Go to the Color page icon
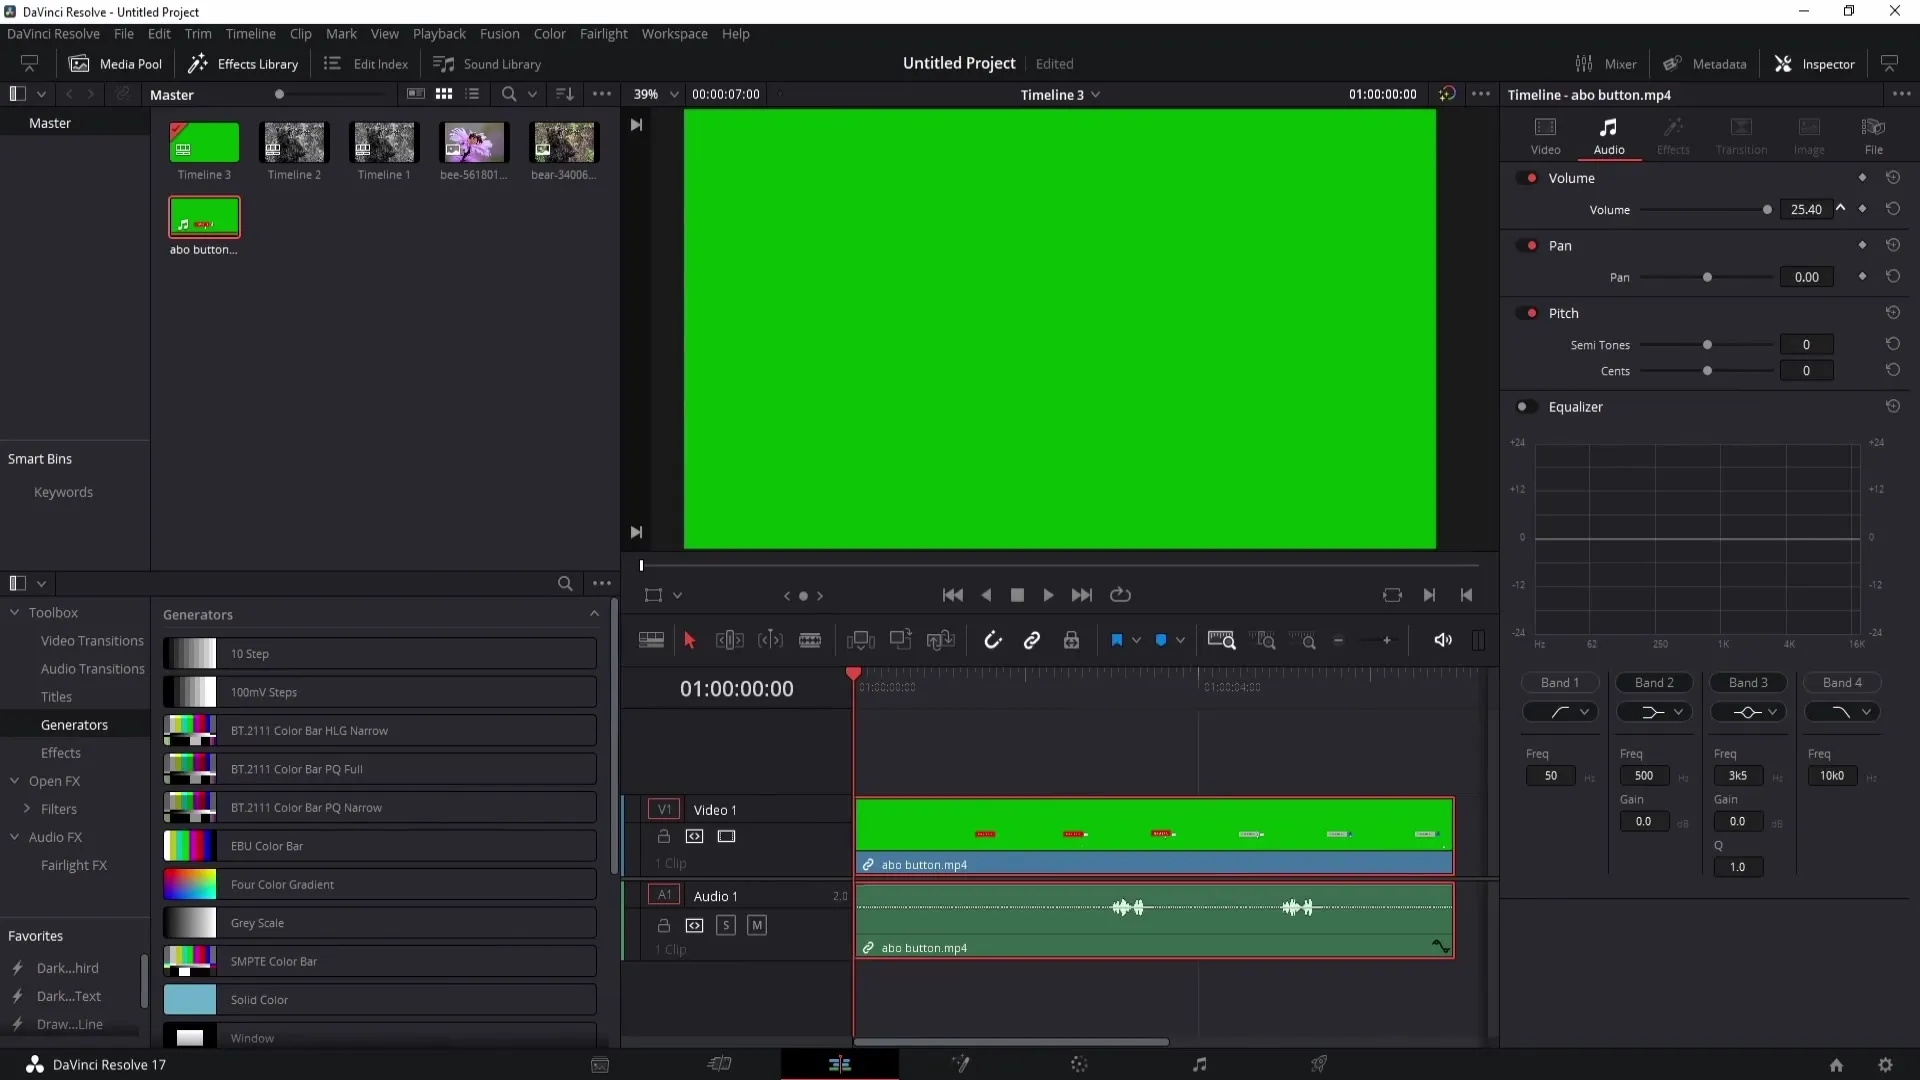This screenshot has width=1920, height=1080. pos(1079,1065)
